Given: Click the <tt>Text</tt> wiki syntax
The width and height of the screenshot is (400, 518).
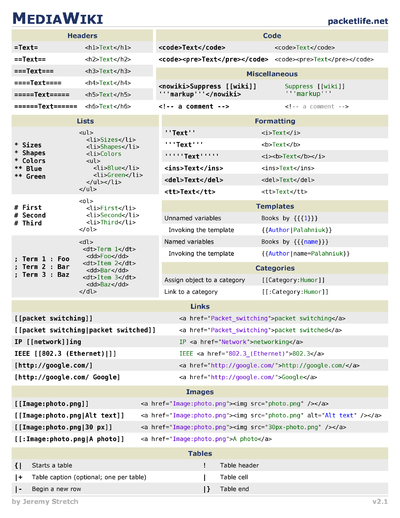Looking at the screenshot, I should [190, 192].
